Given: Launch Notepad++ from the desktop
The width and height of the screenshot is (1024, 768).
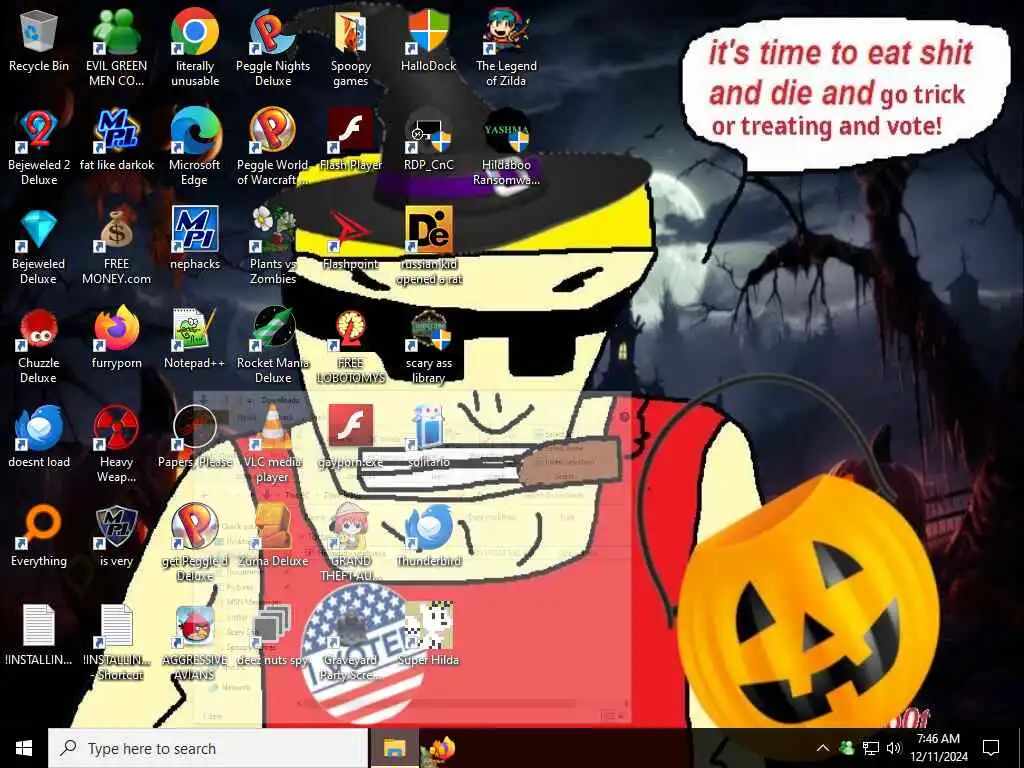Looking at the screenshot, I should (195, 339).
